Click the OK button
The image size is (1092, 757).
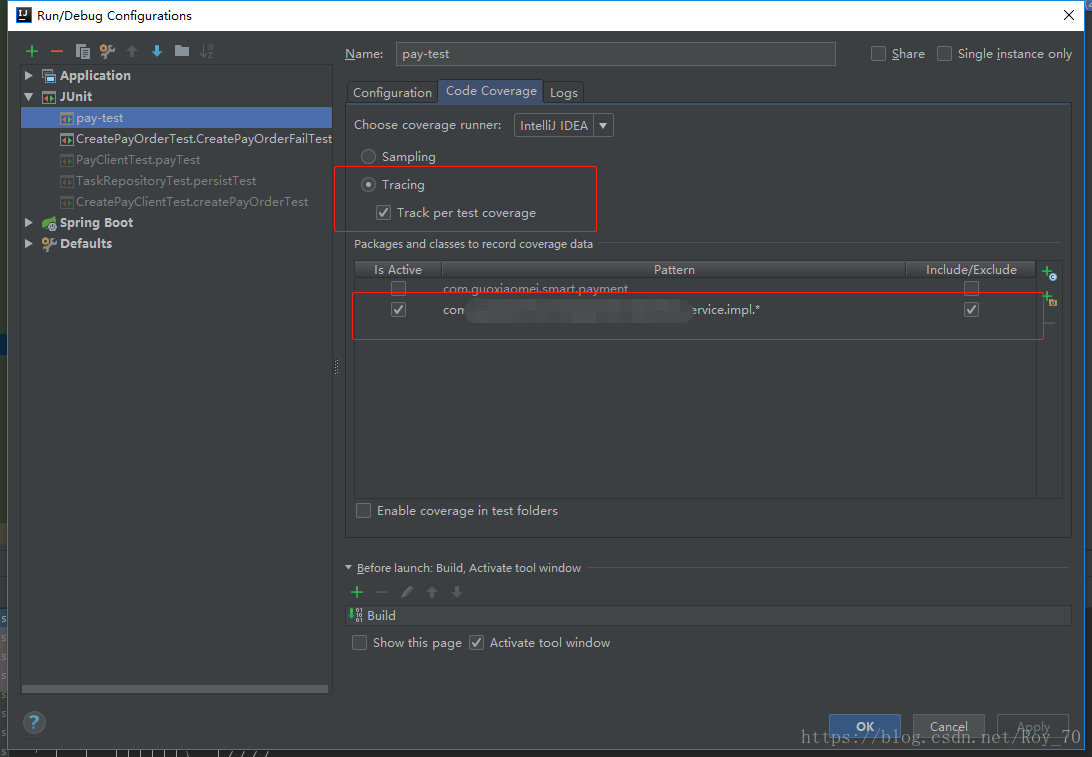[865, 726]
